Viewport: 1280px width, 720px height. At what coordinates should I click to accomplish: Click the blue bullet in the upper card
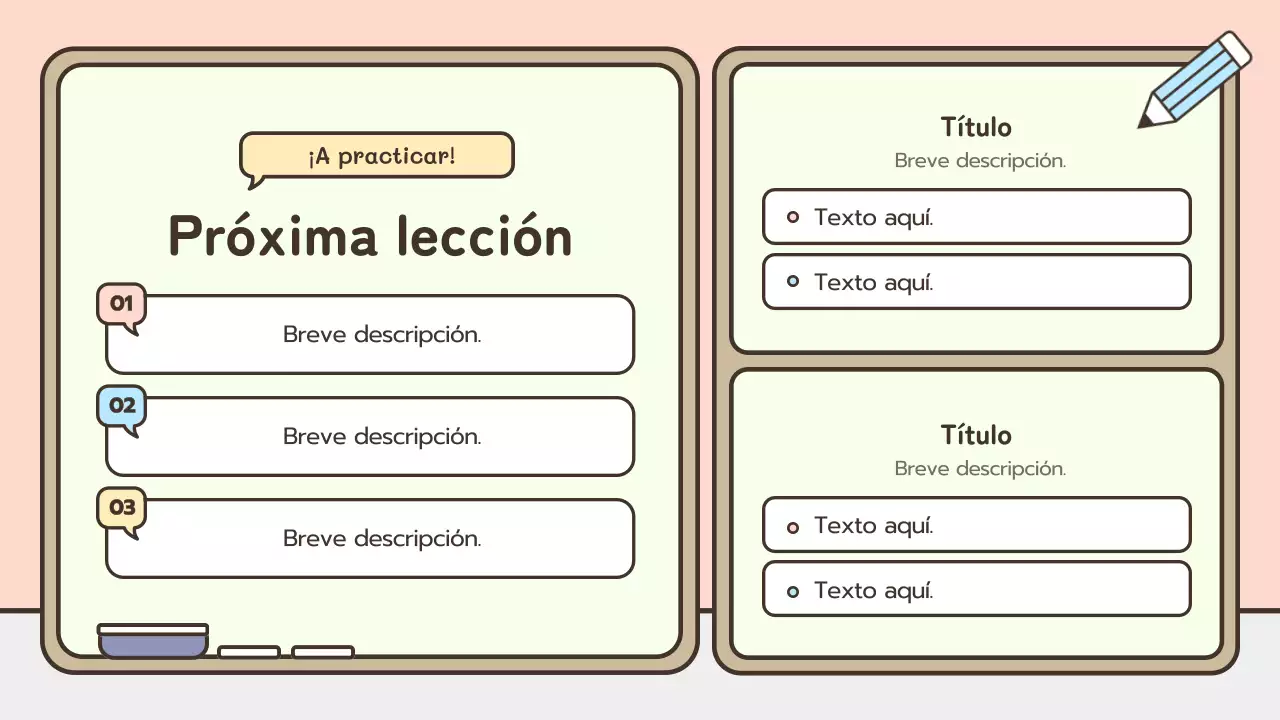pos(793,282)
